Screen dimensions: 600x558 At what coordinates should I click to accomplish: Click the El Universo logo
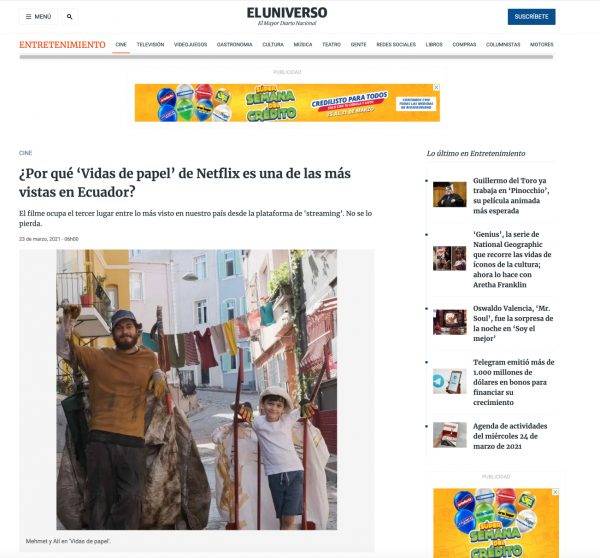click(x=287, y=16)
